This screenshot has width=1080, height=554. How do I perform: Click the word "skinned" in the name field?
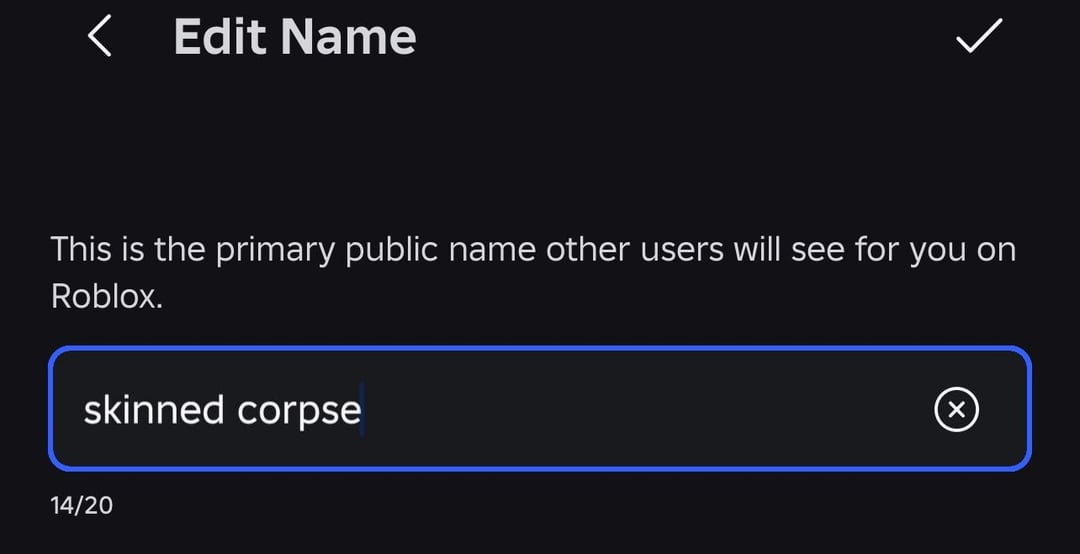[153, 410]
